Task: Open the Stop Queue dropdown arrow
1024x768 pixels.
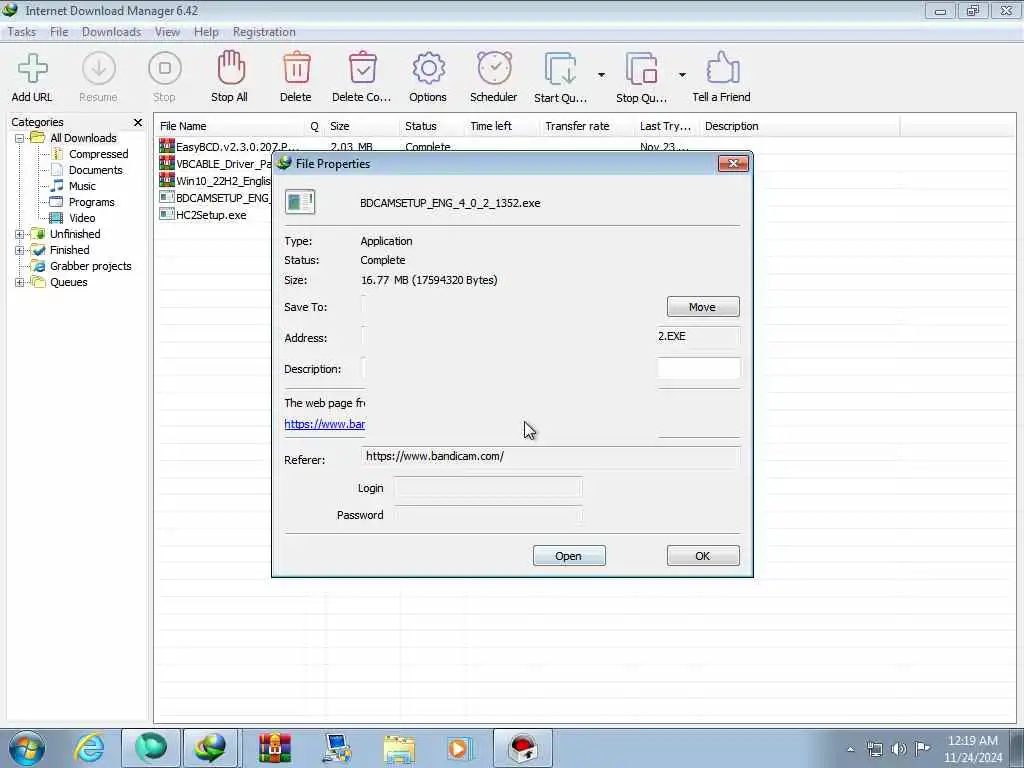Action: click(x=682, y=75)
